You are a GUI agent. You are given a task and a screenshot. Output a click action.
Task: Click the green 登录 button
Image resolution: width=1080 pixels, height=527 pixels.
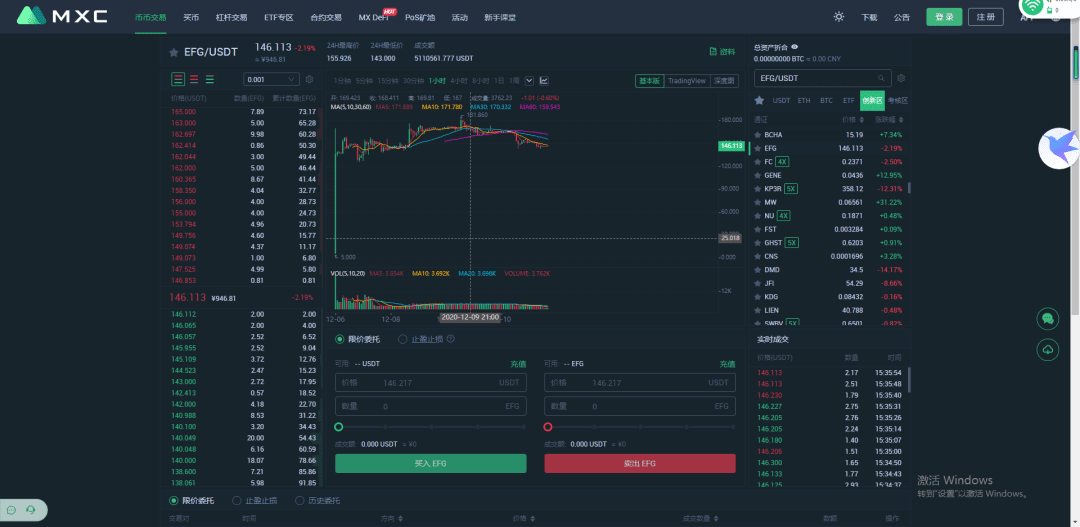tap(944, 17)
